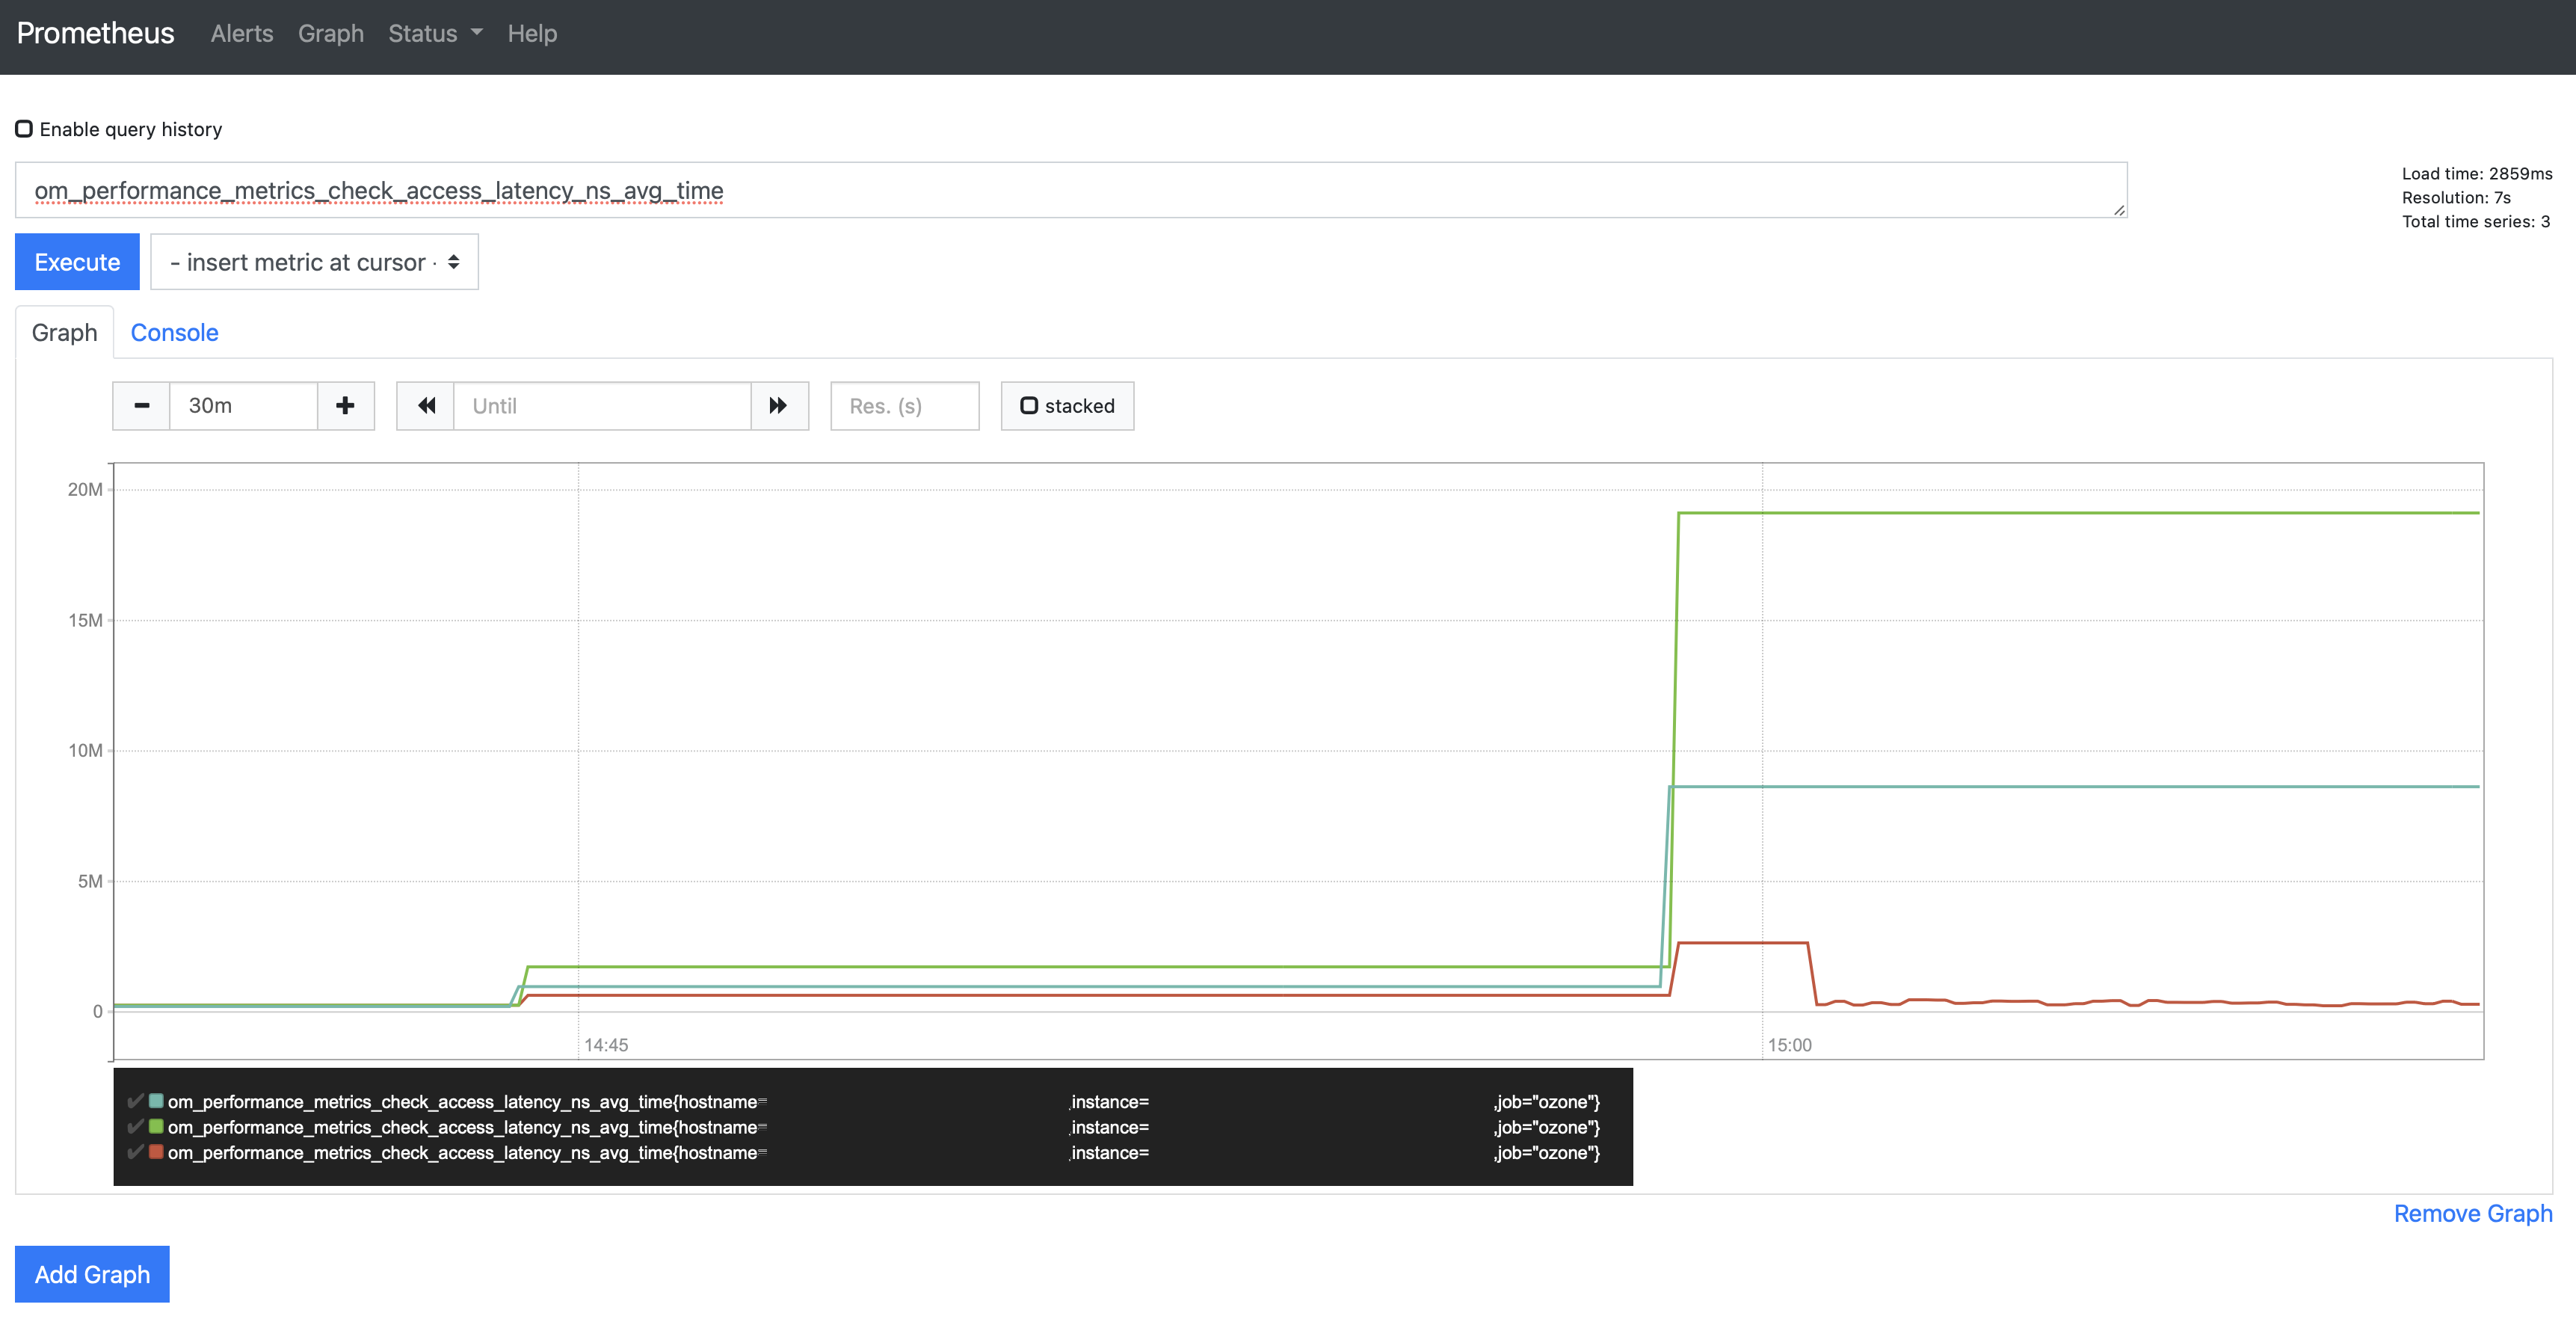Toggle checkmark for green series in legend
Viewport: 2576px width, 1334px height.
coord(135,1127)
